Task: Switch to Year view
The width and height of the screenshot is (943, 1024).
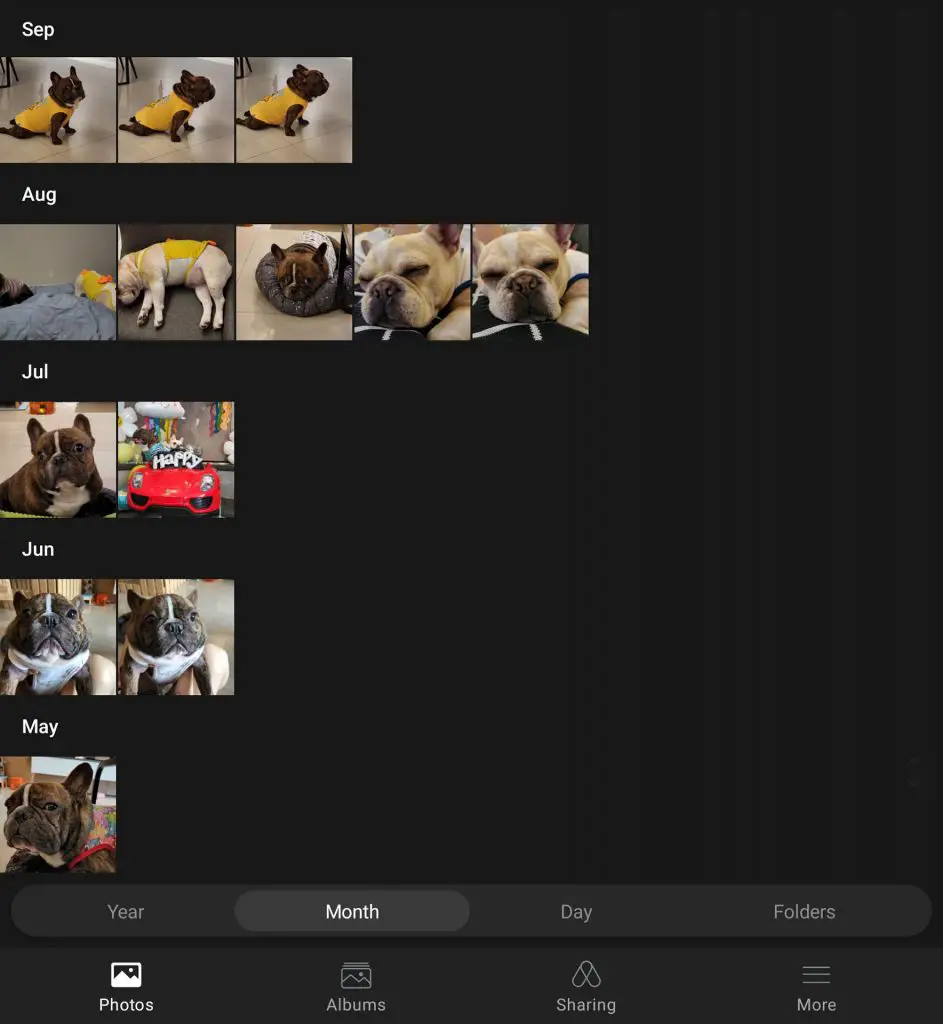Action: (x=125, y=911)
